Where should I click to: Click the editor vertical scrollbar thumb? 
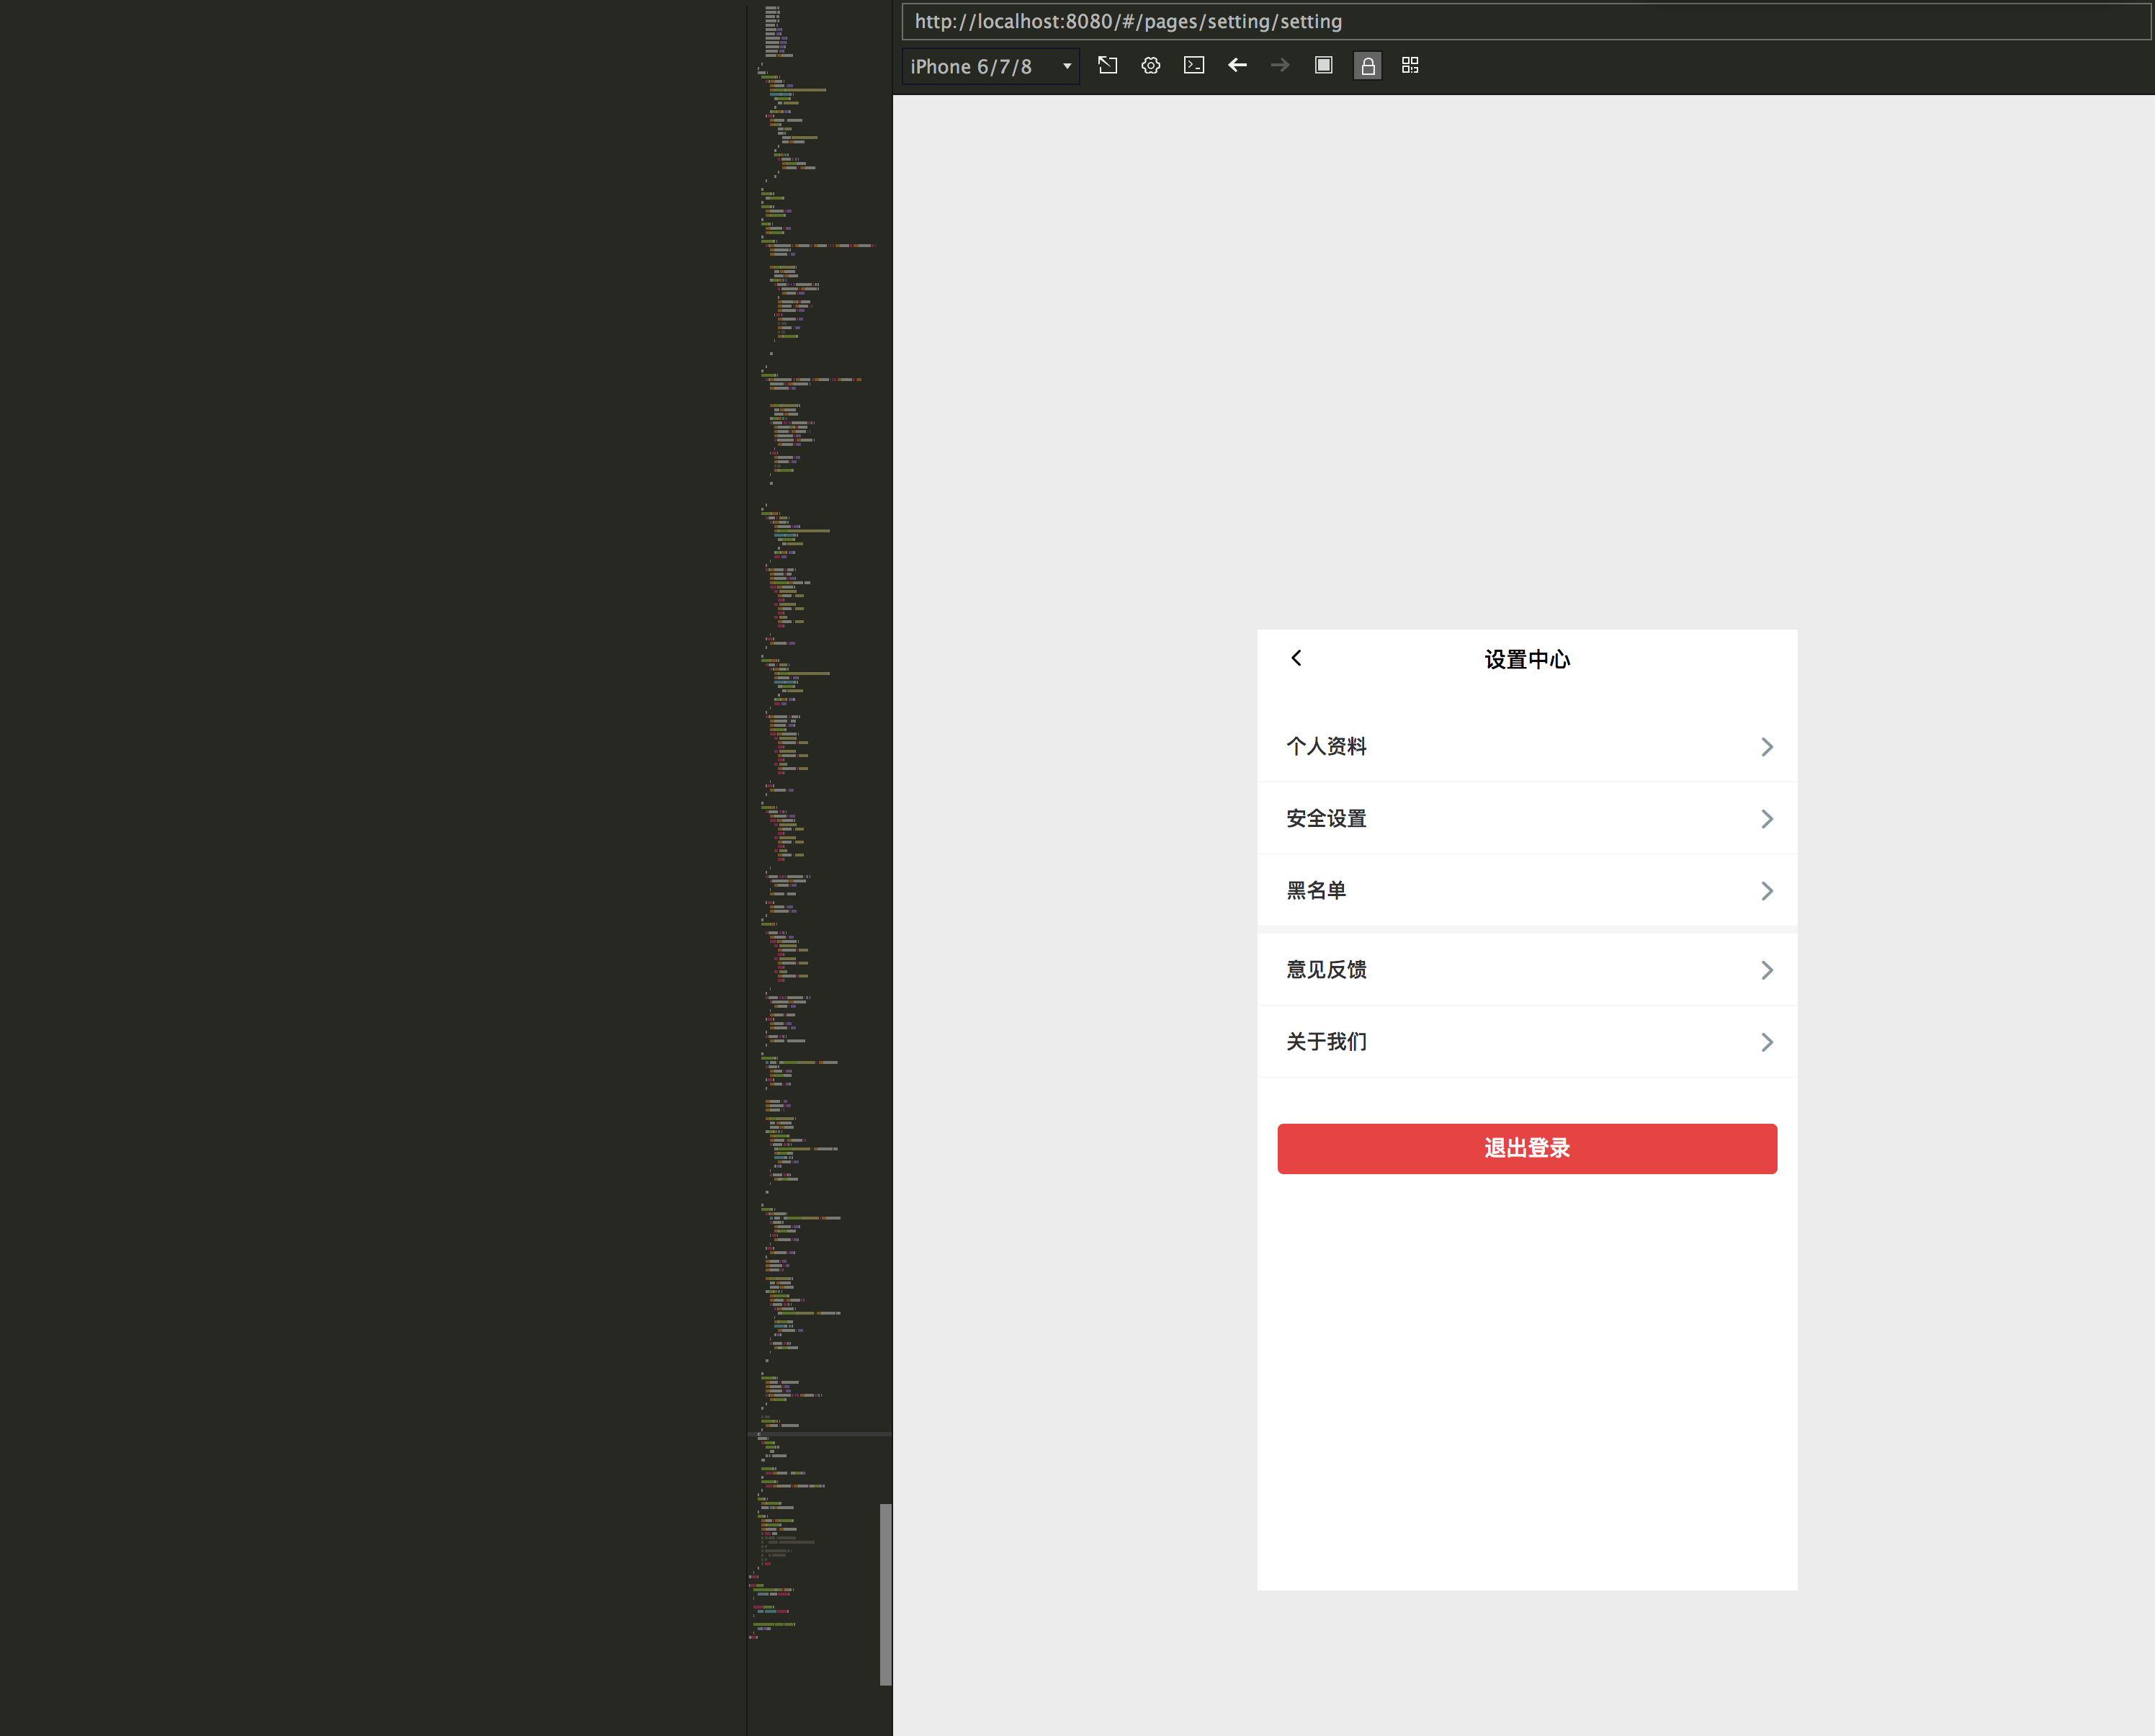[885, 1593]
